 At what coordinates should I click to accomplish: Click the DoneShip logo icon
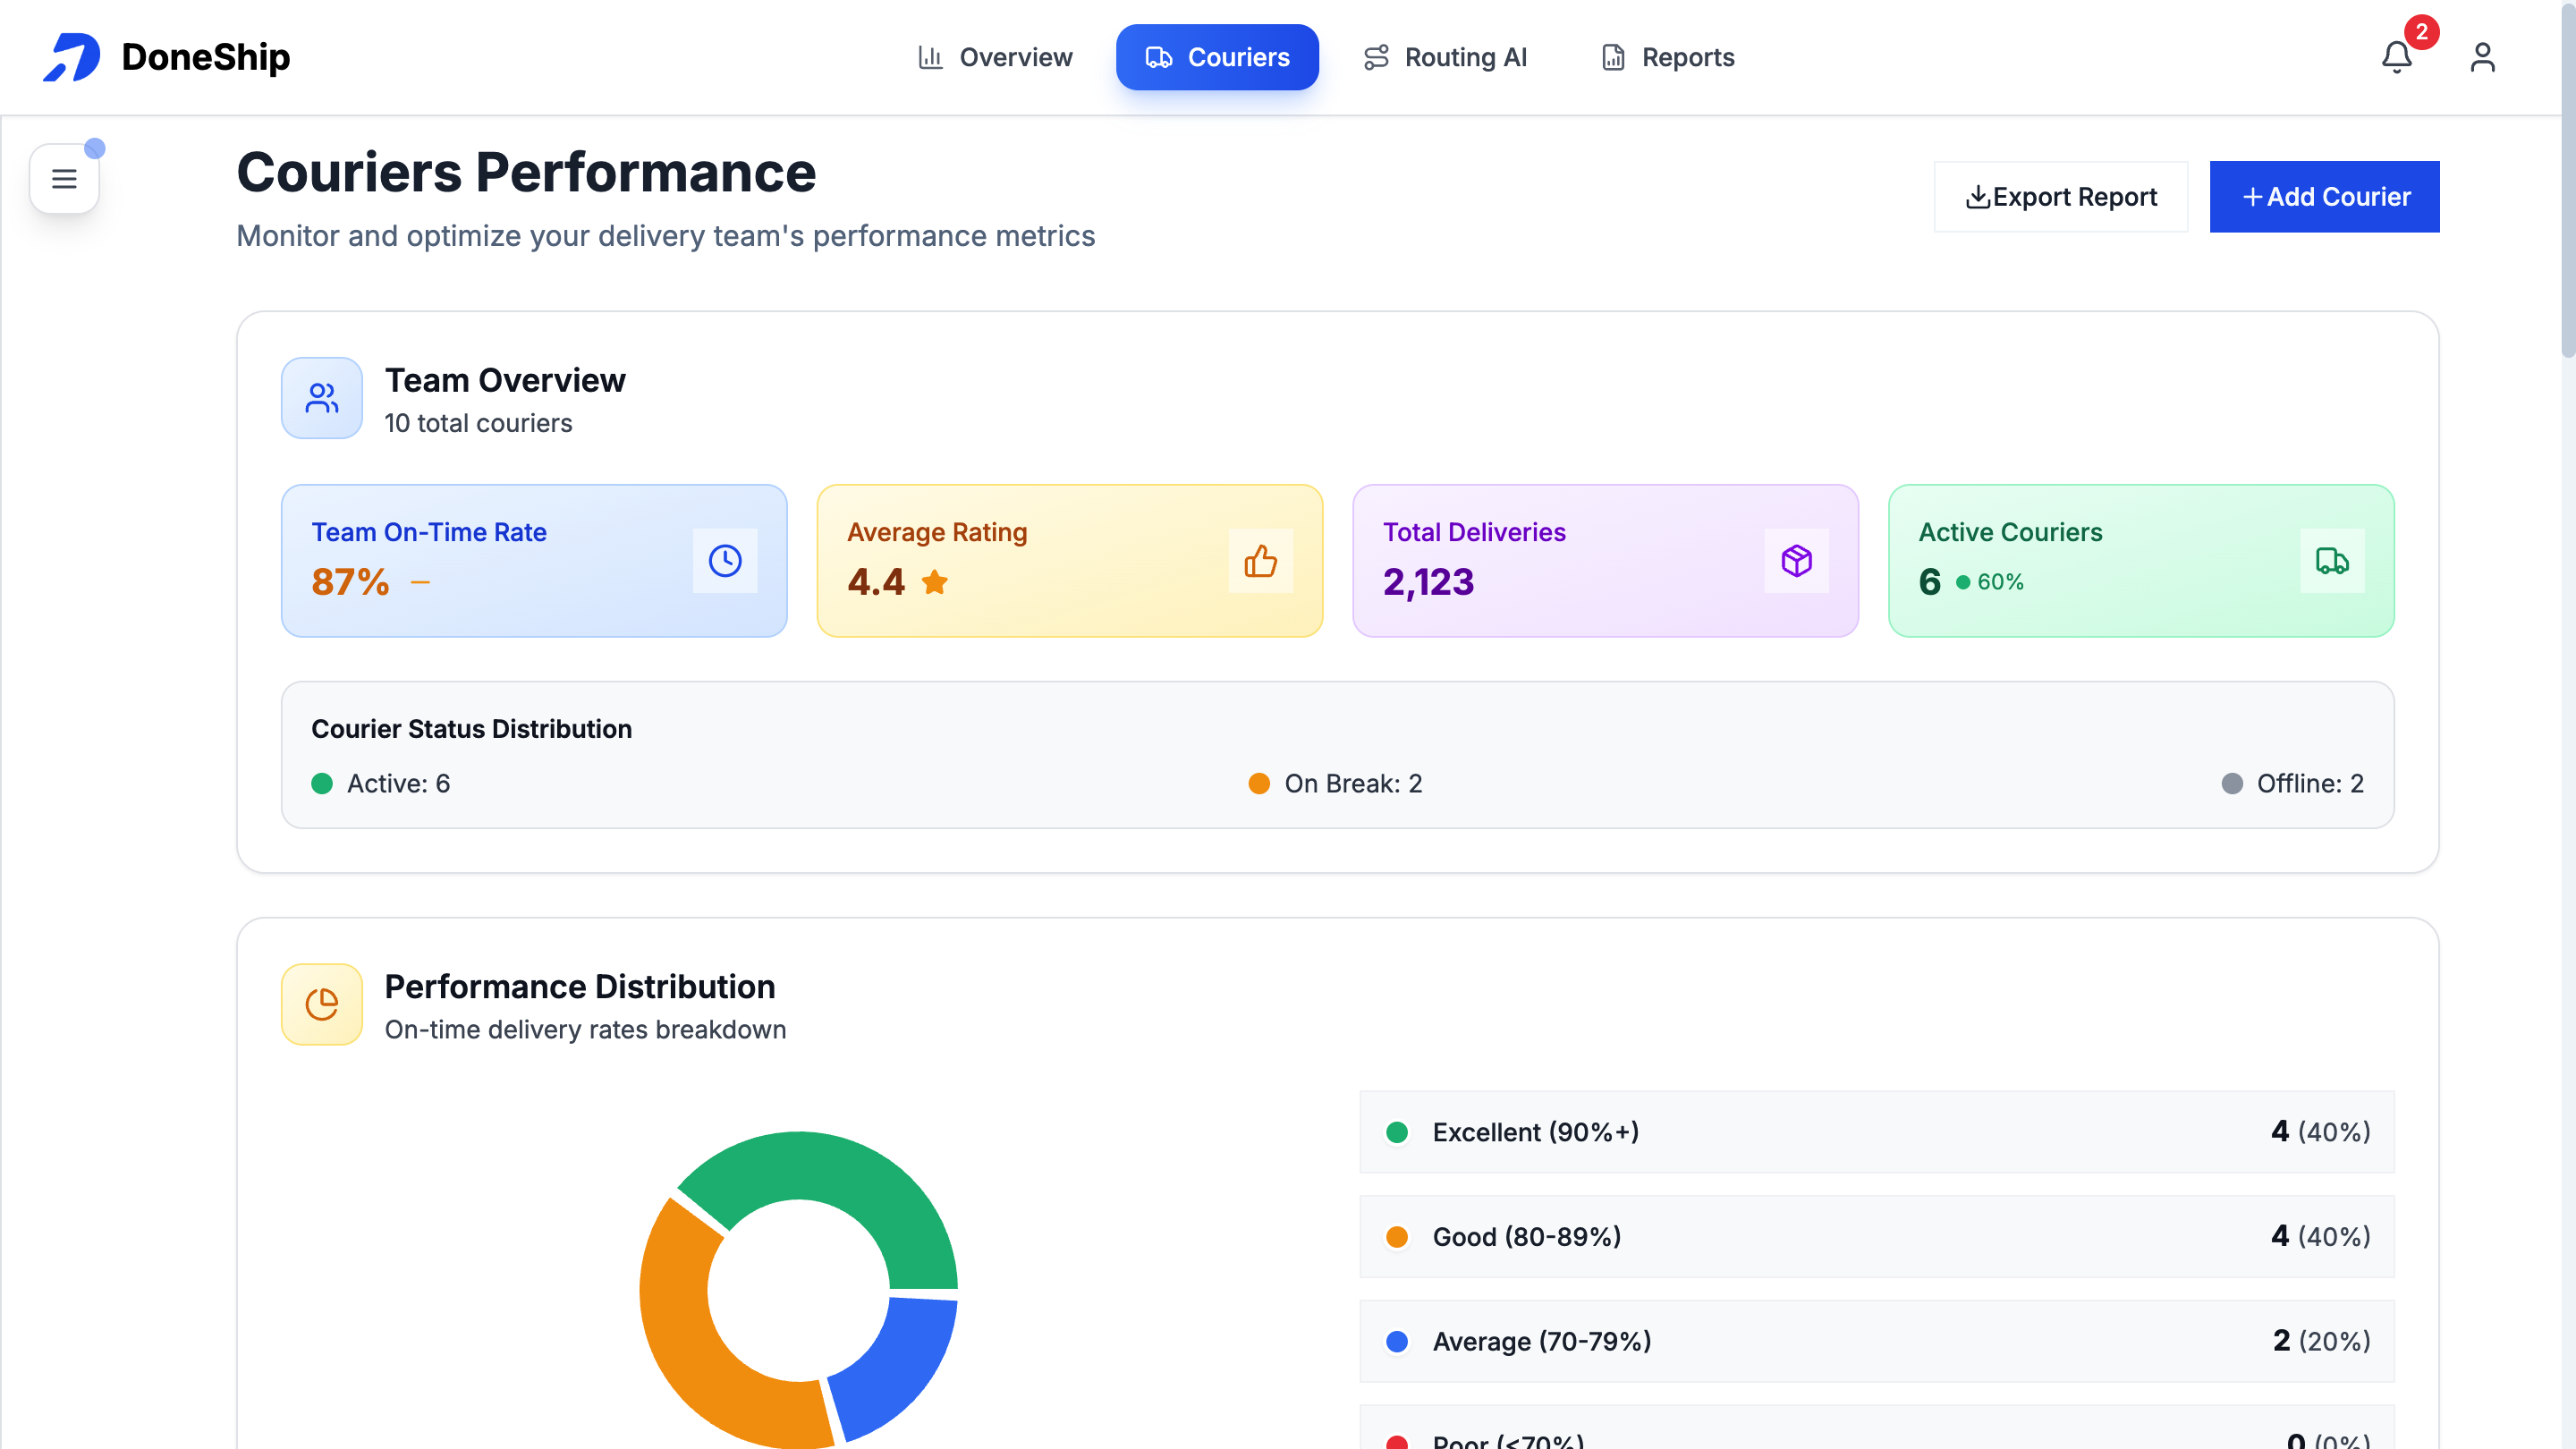70,57
